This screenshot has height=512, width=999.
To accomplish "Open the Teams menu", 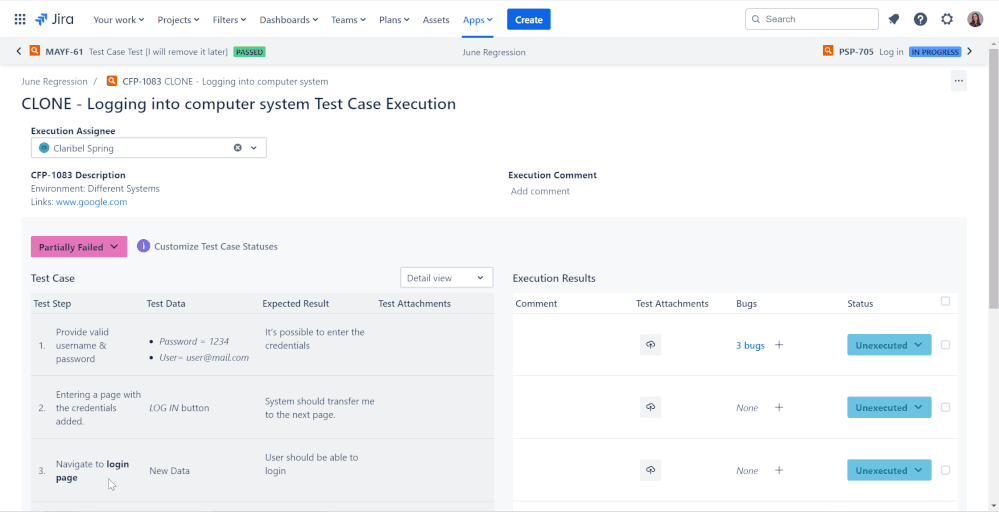I will [x=349, y=20].
